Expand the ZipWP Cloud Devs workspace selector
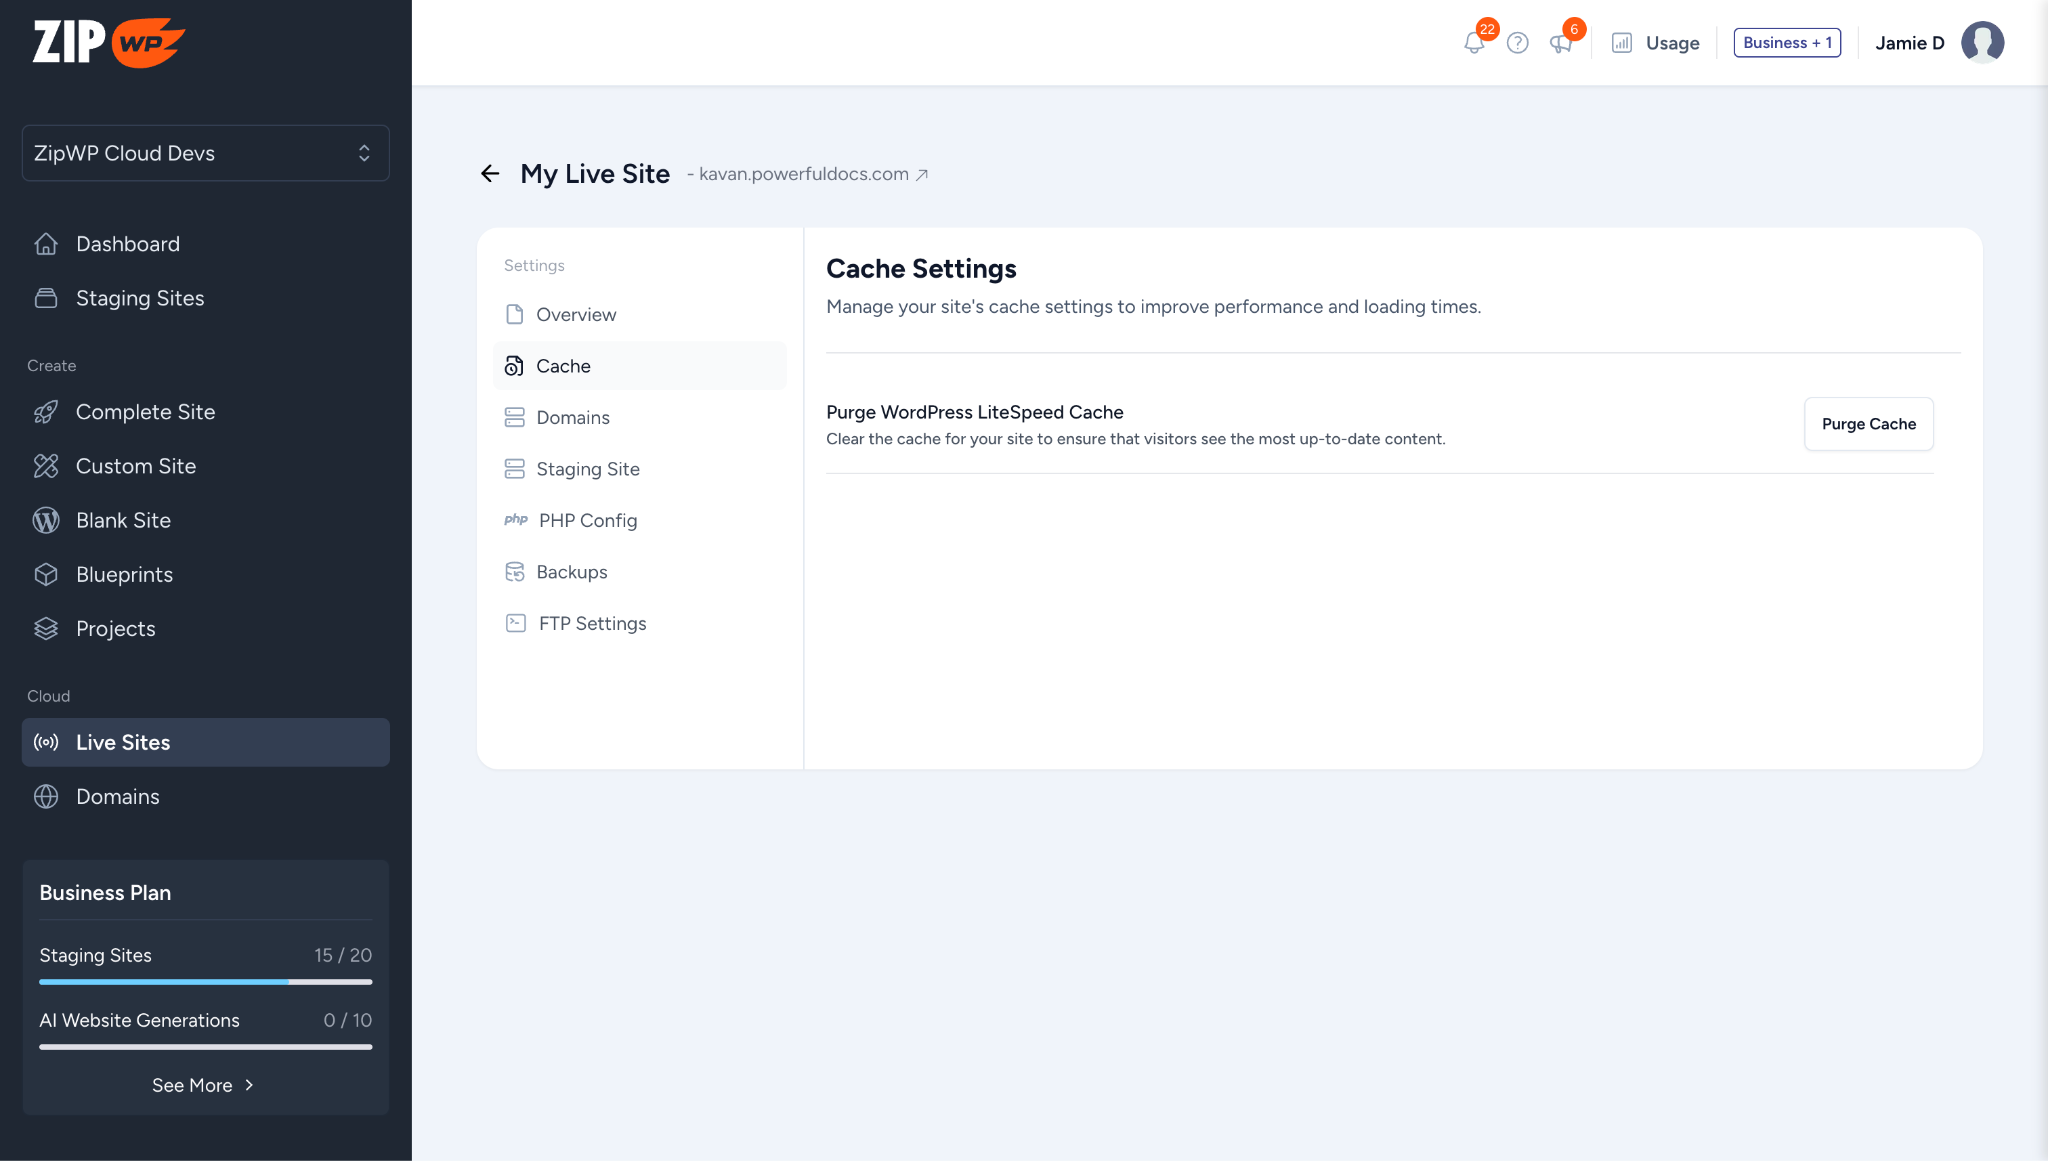This screenshot has width=2048, height=1161. pos(205,153)
